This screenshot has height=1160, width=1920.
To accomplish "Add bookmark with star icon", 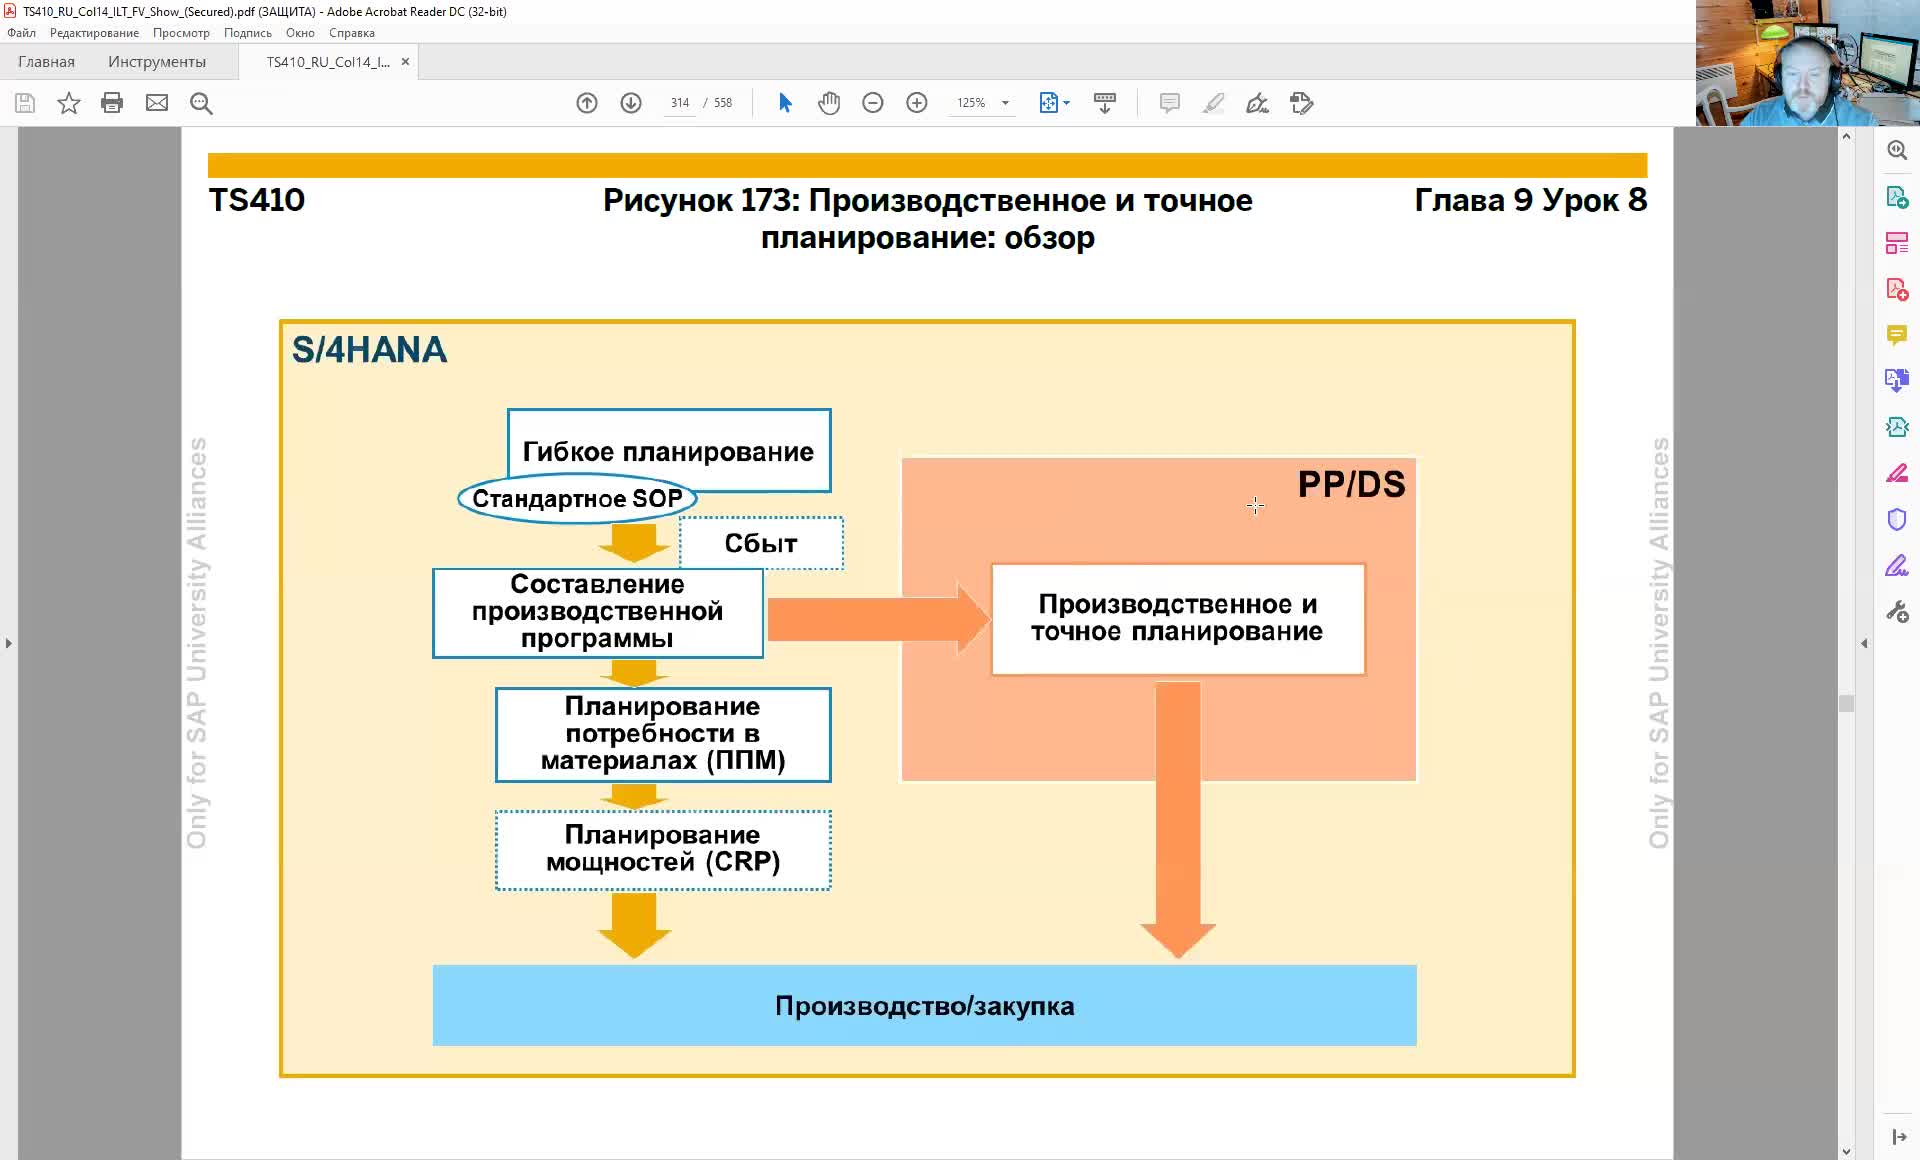I will coord(68,103).
